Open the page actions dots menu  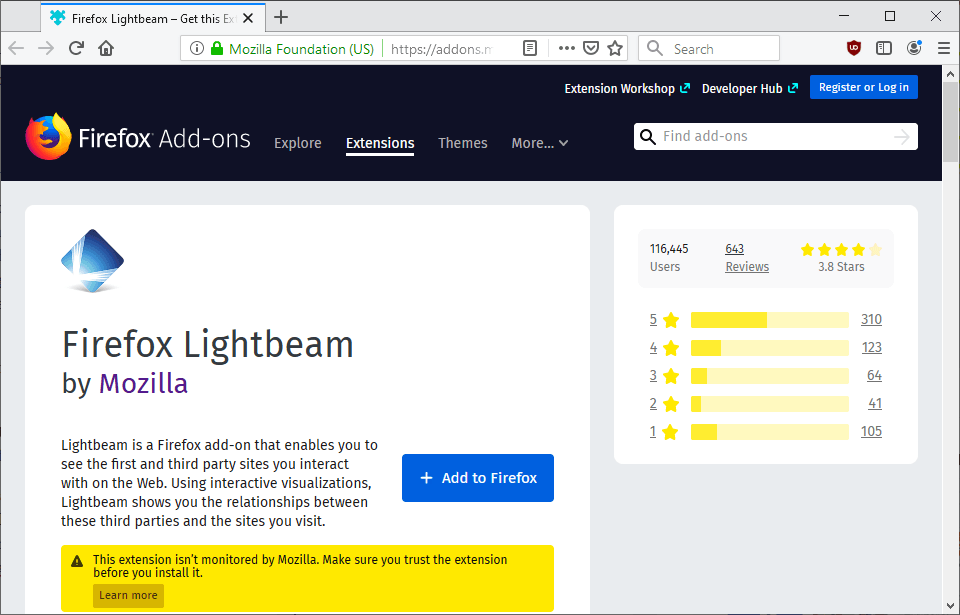click(x=566, y=47)
